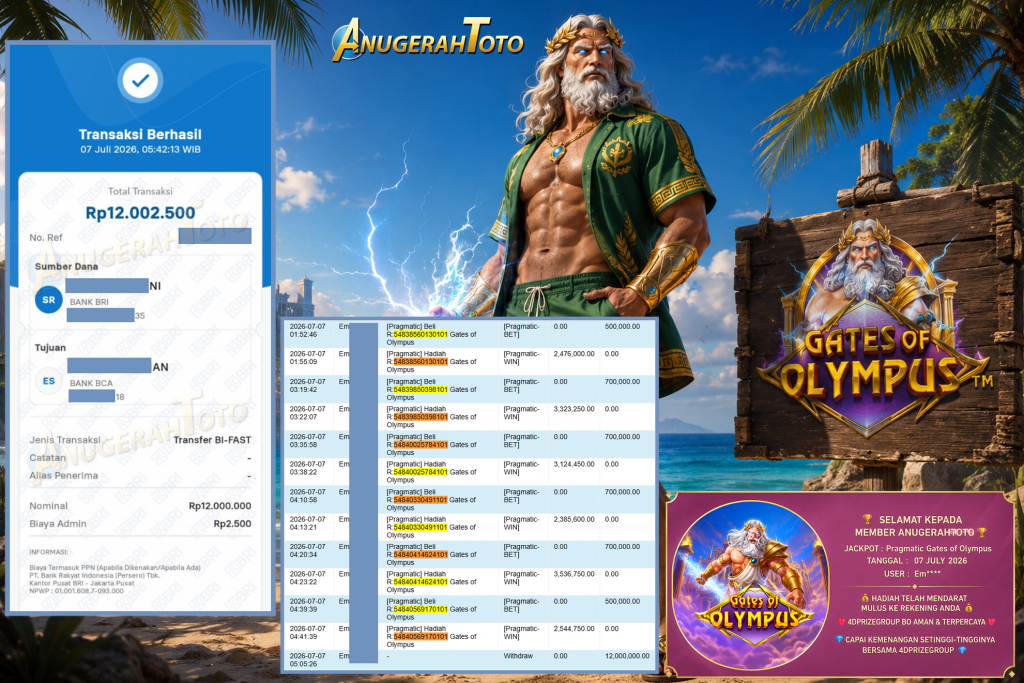Click the Catatan label

(47, 458)
